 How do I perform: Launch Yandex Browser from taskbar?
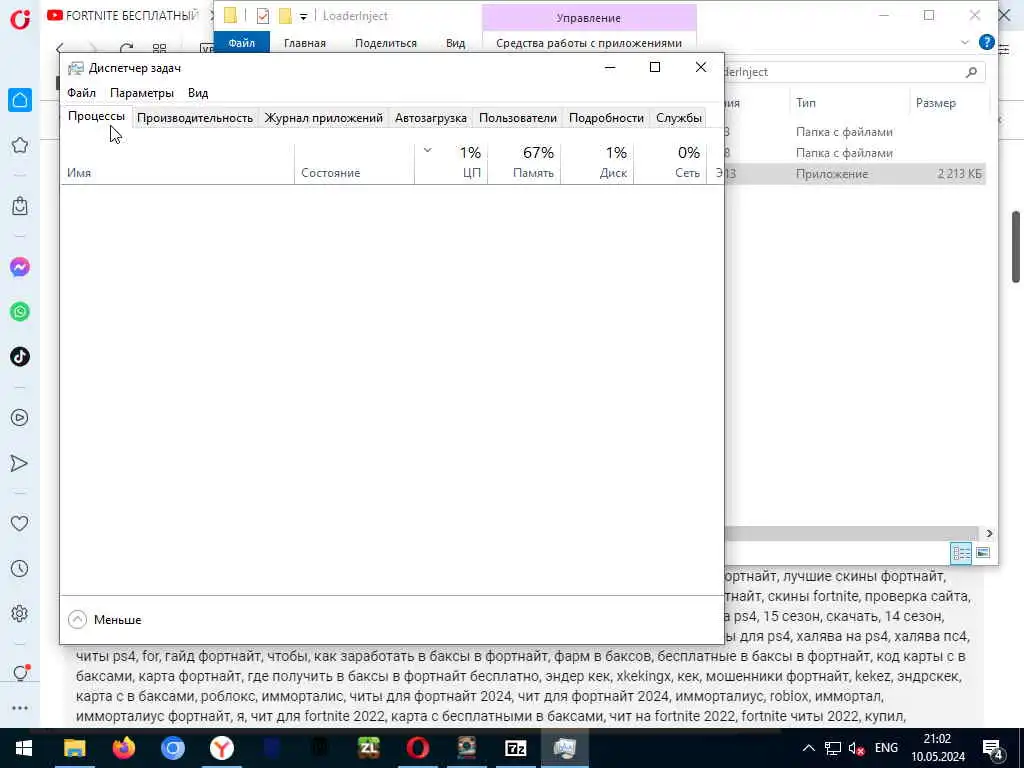[x=222, y=748]
